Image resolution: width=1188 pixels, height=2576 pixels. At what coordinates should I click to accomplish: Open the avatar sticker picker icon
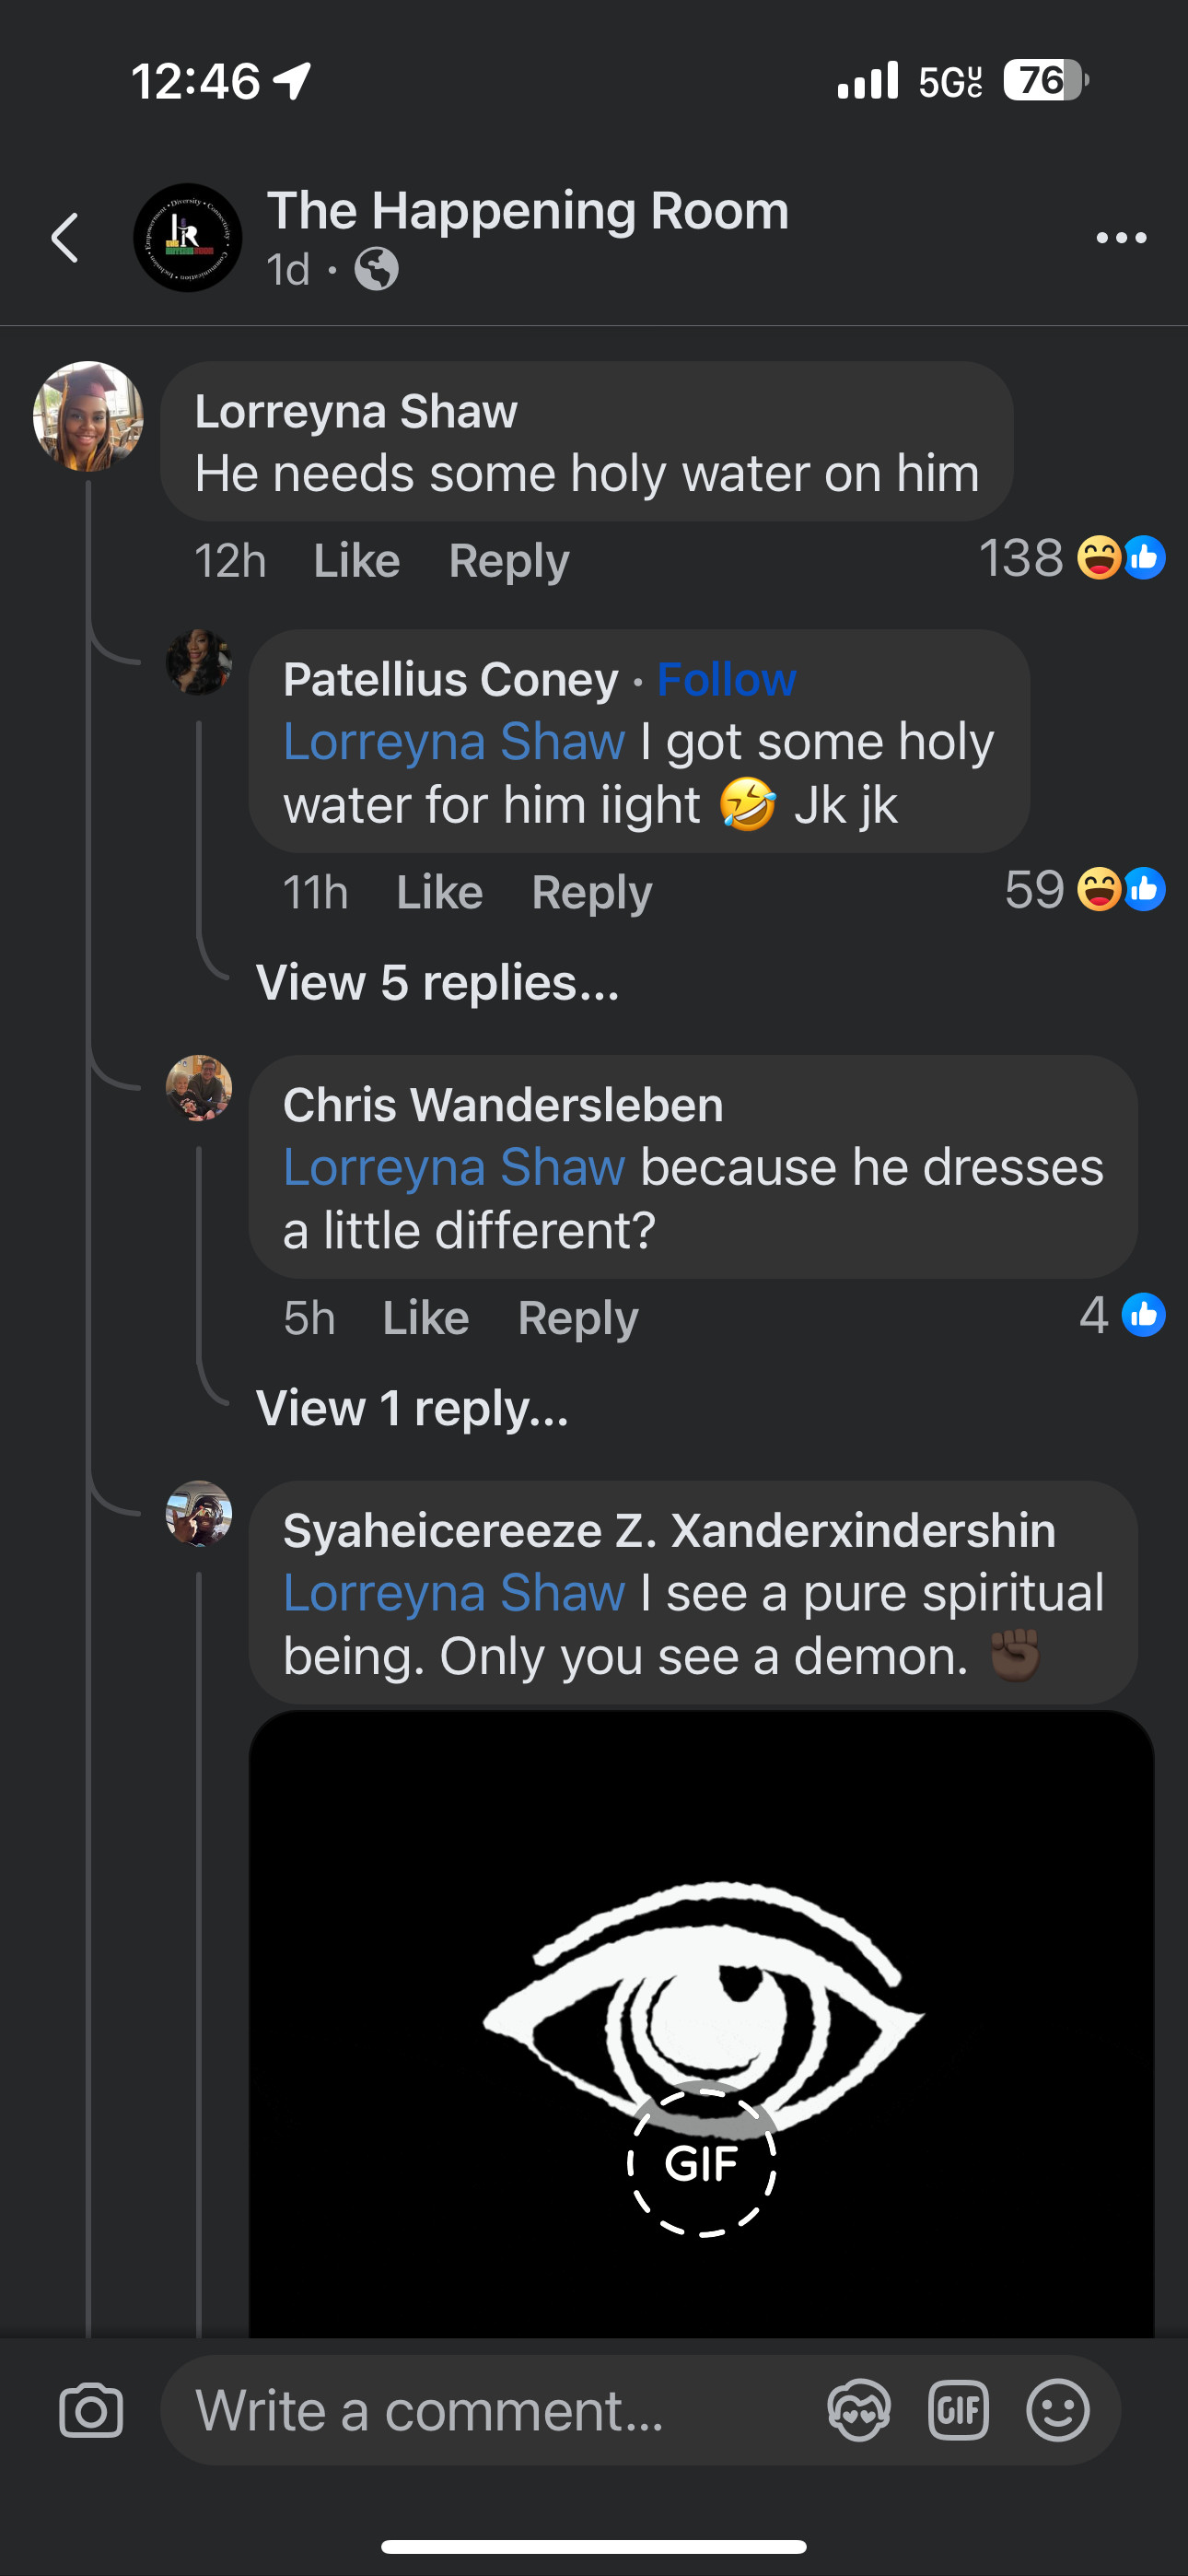pos(859,2411)
